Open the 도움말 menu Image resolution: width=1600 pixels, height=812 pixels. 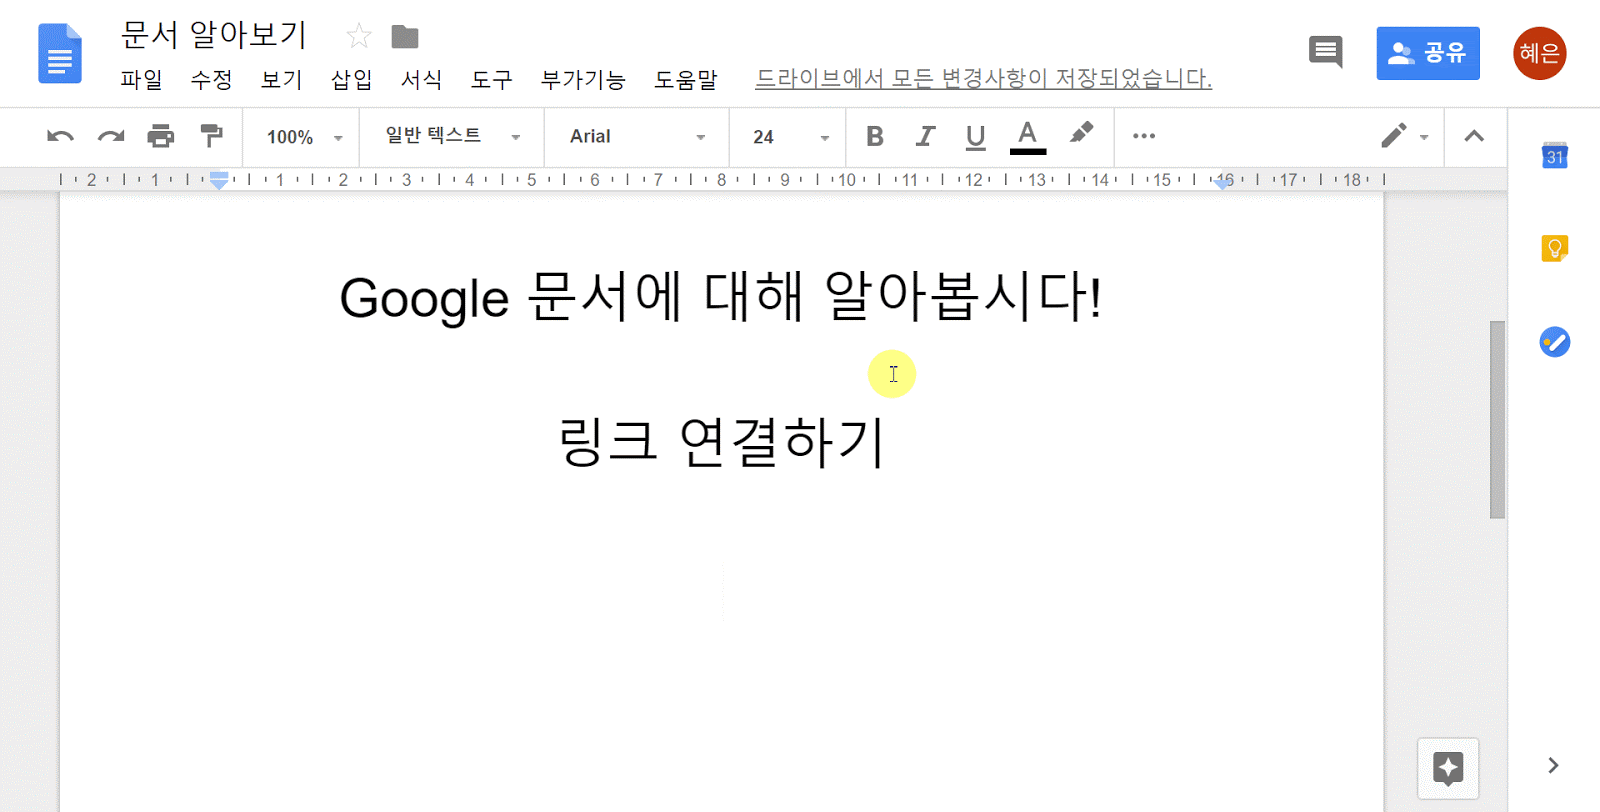686,79
